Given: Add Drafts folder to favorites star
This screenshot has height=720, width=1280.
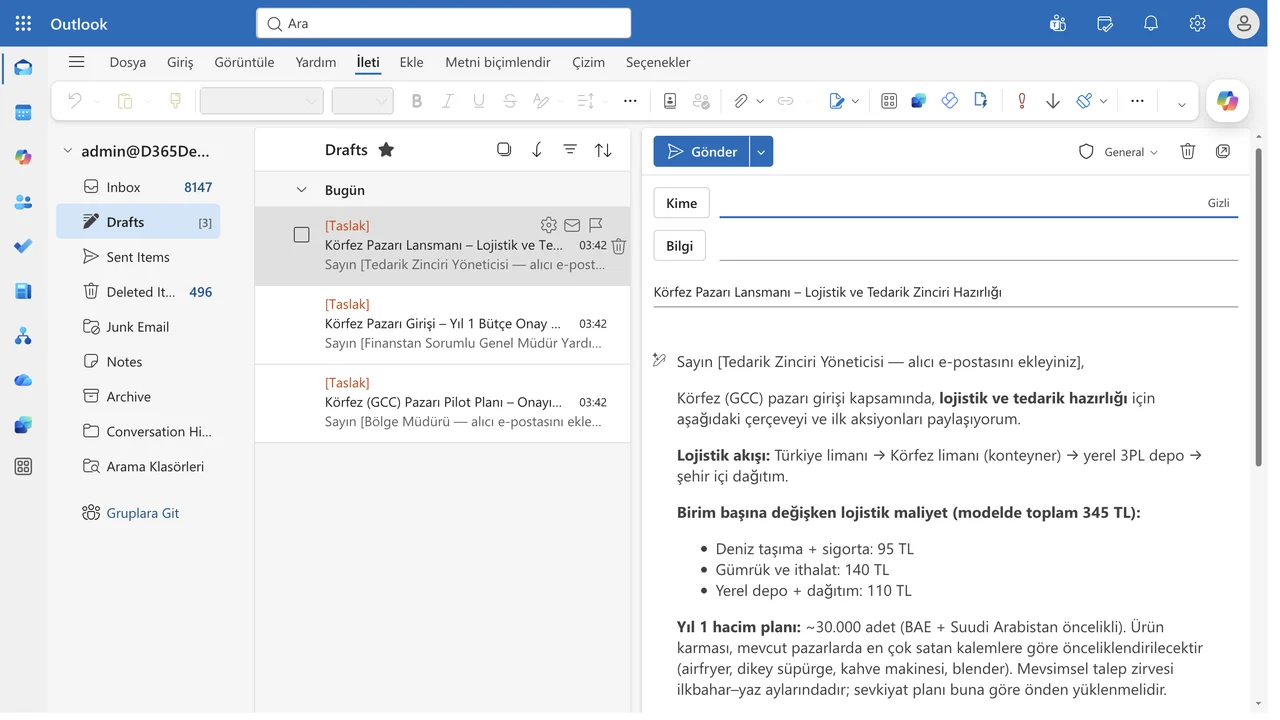Looking at the screenshot, I should click(x=386, y=149).
